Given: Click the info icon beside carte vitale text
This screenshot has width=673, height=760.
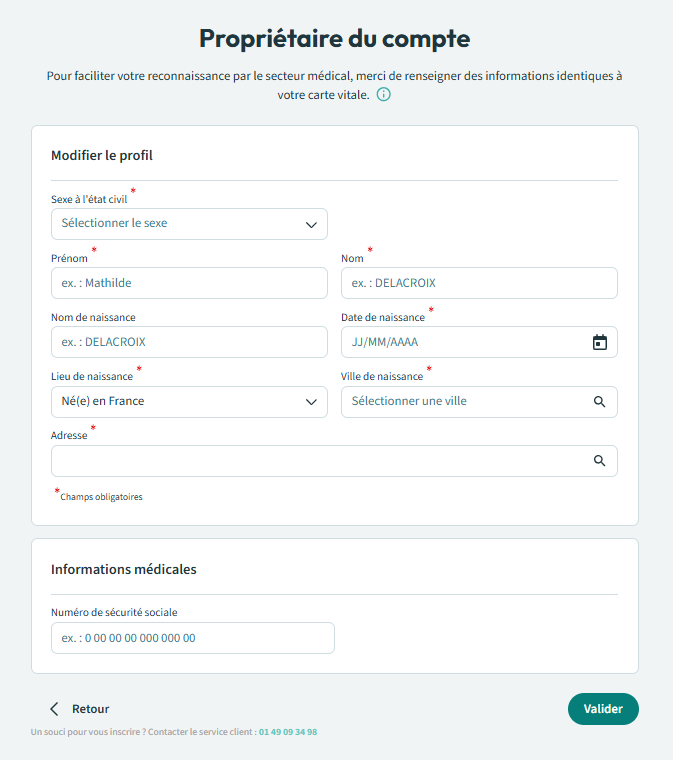Looking at the screenshot, I should point(383,95).
